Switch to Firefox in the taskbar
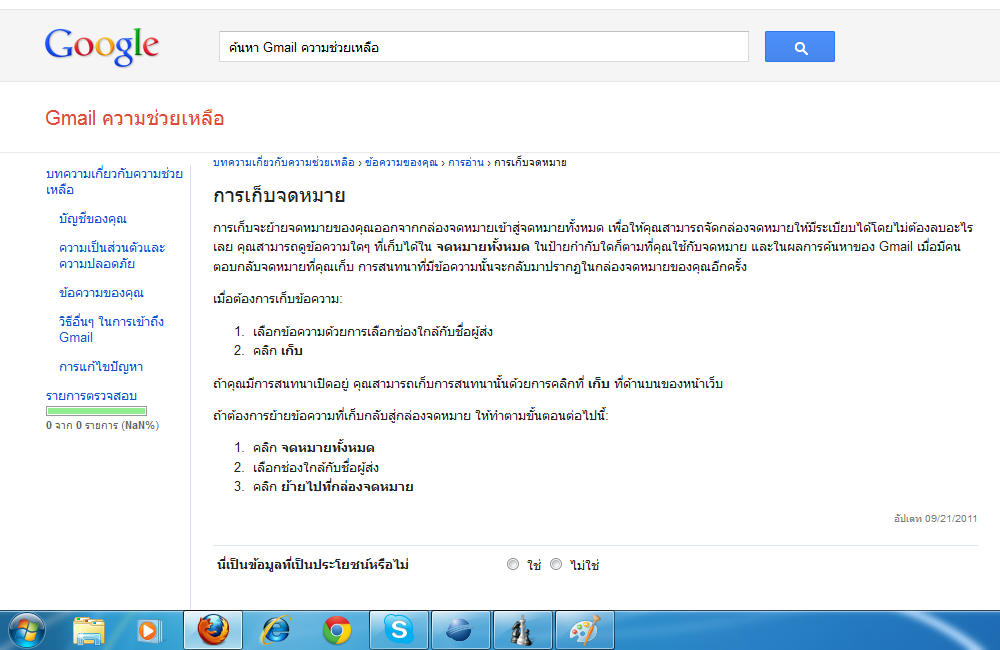 click(213, 630)
